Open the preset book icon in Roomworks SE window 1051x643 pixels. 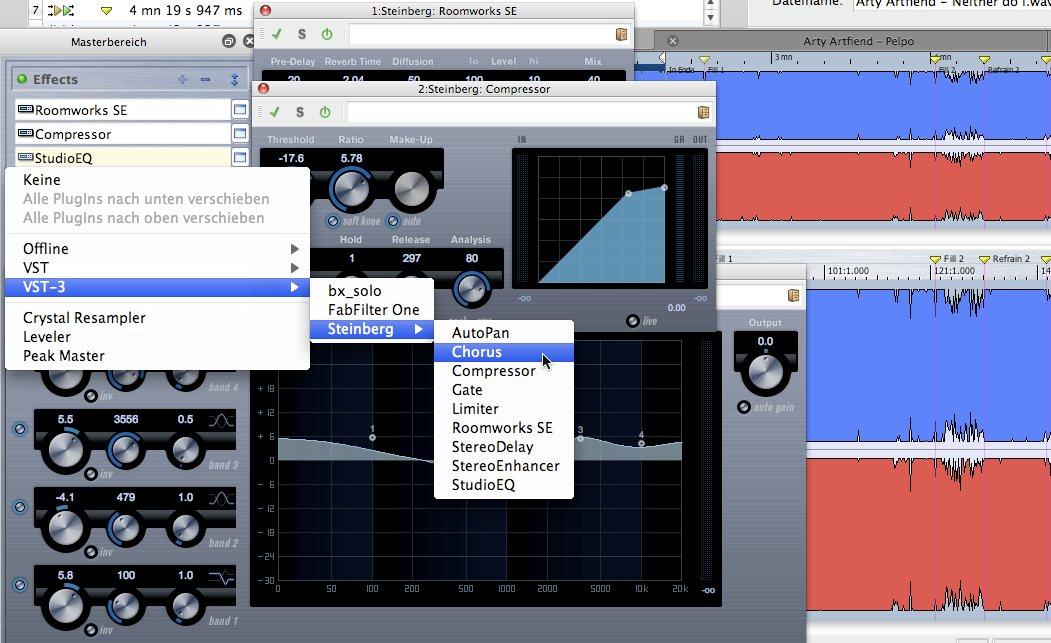621,34
